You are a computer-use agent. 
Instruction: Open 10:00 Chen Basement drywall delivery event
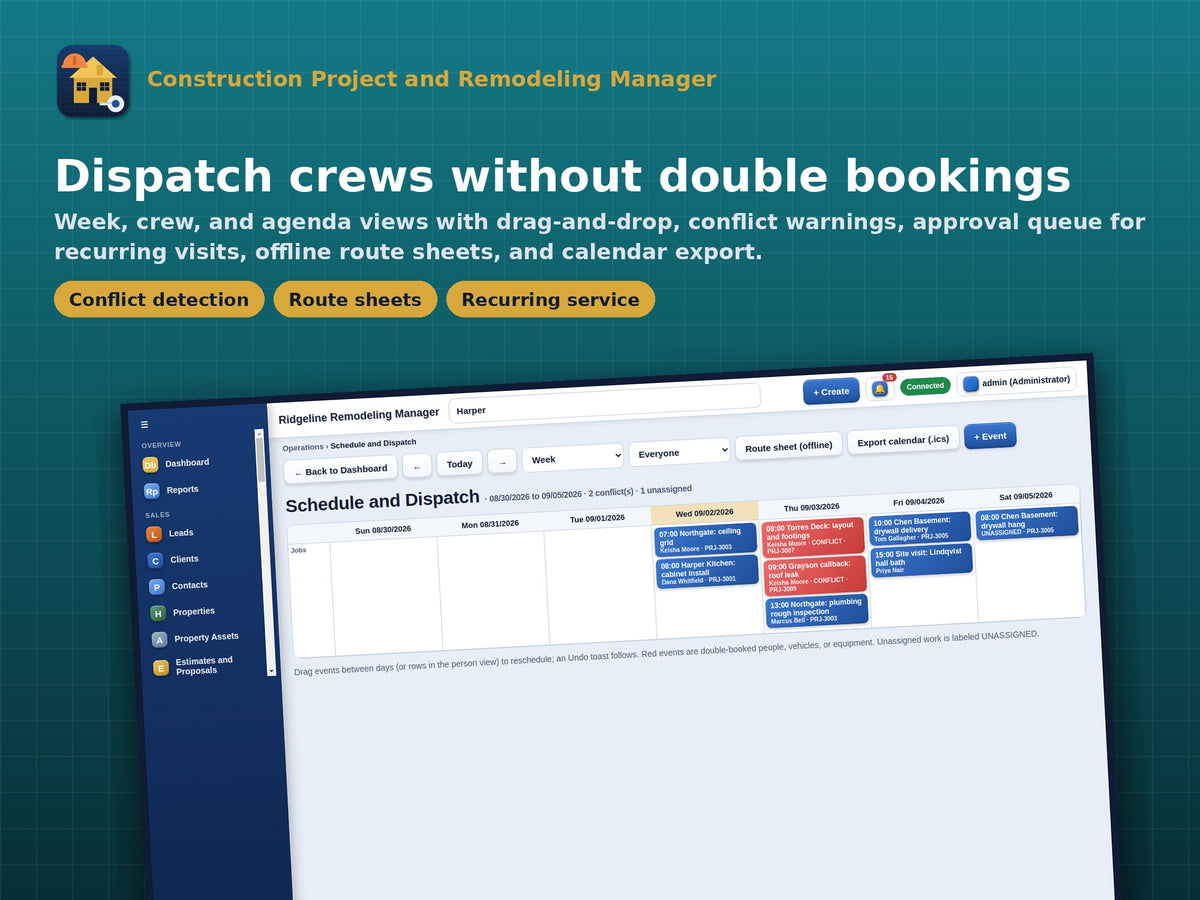(920, 528)
